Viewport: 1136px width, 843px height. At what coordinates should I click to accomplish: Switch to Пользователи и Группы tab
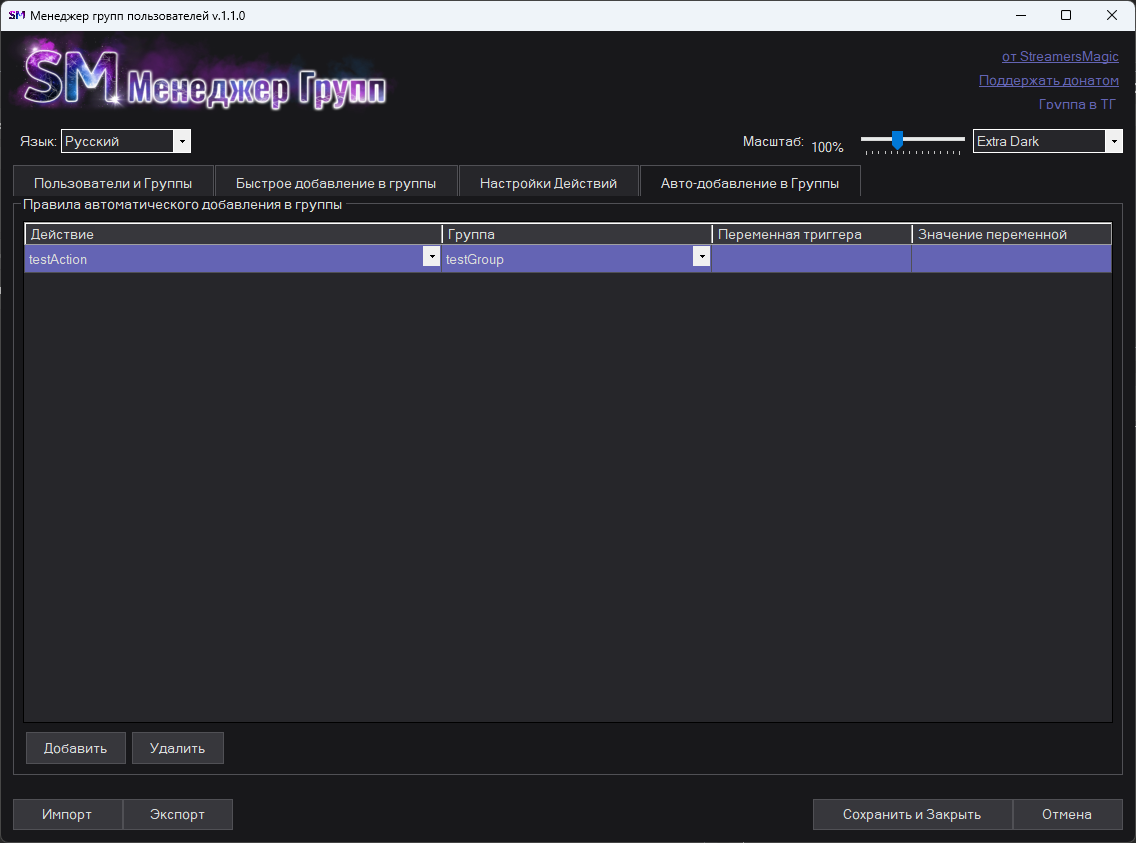point(113,183)
